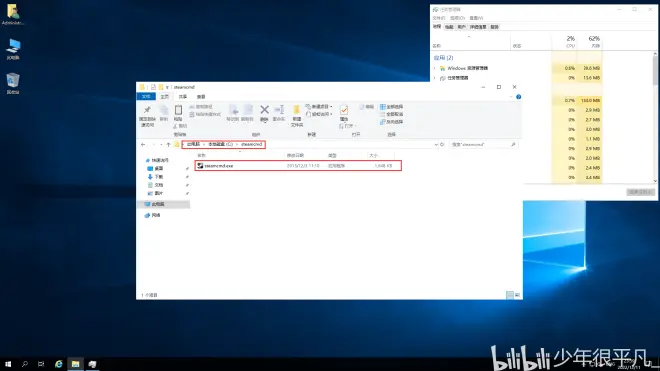
Task: Open address bar history dropdown
Action: [x=436, y=144]
